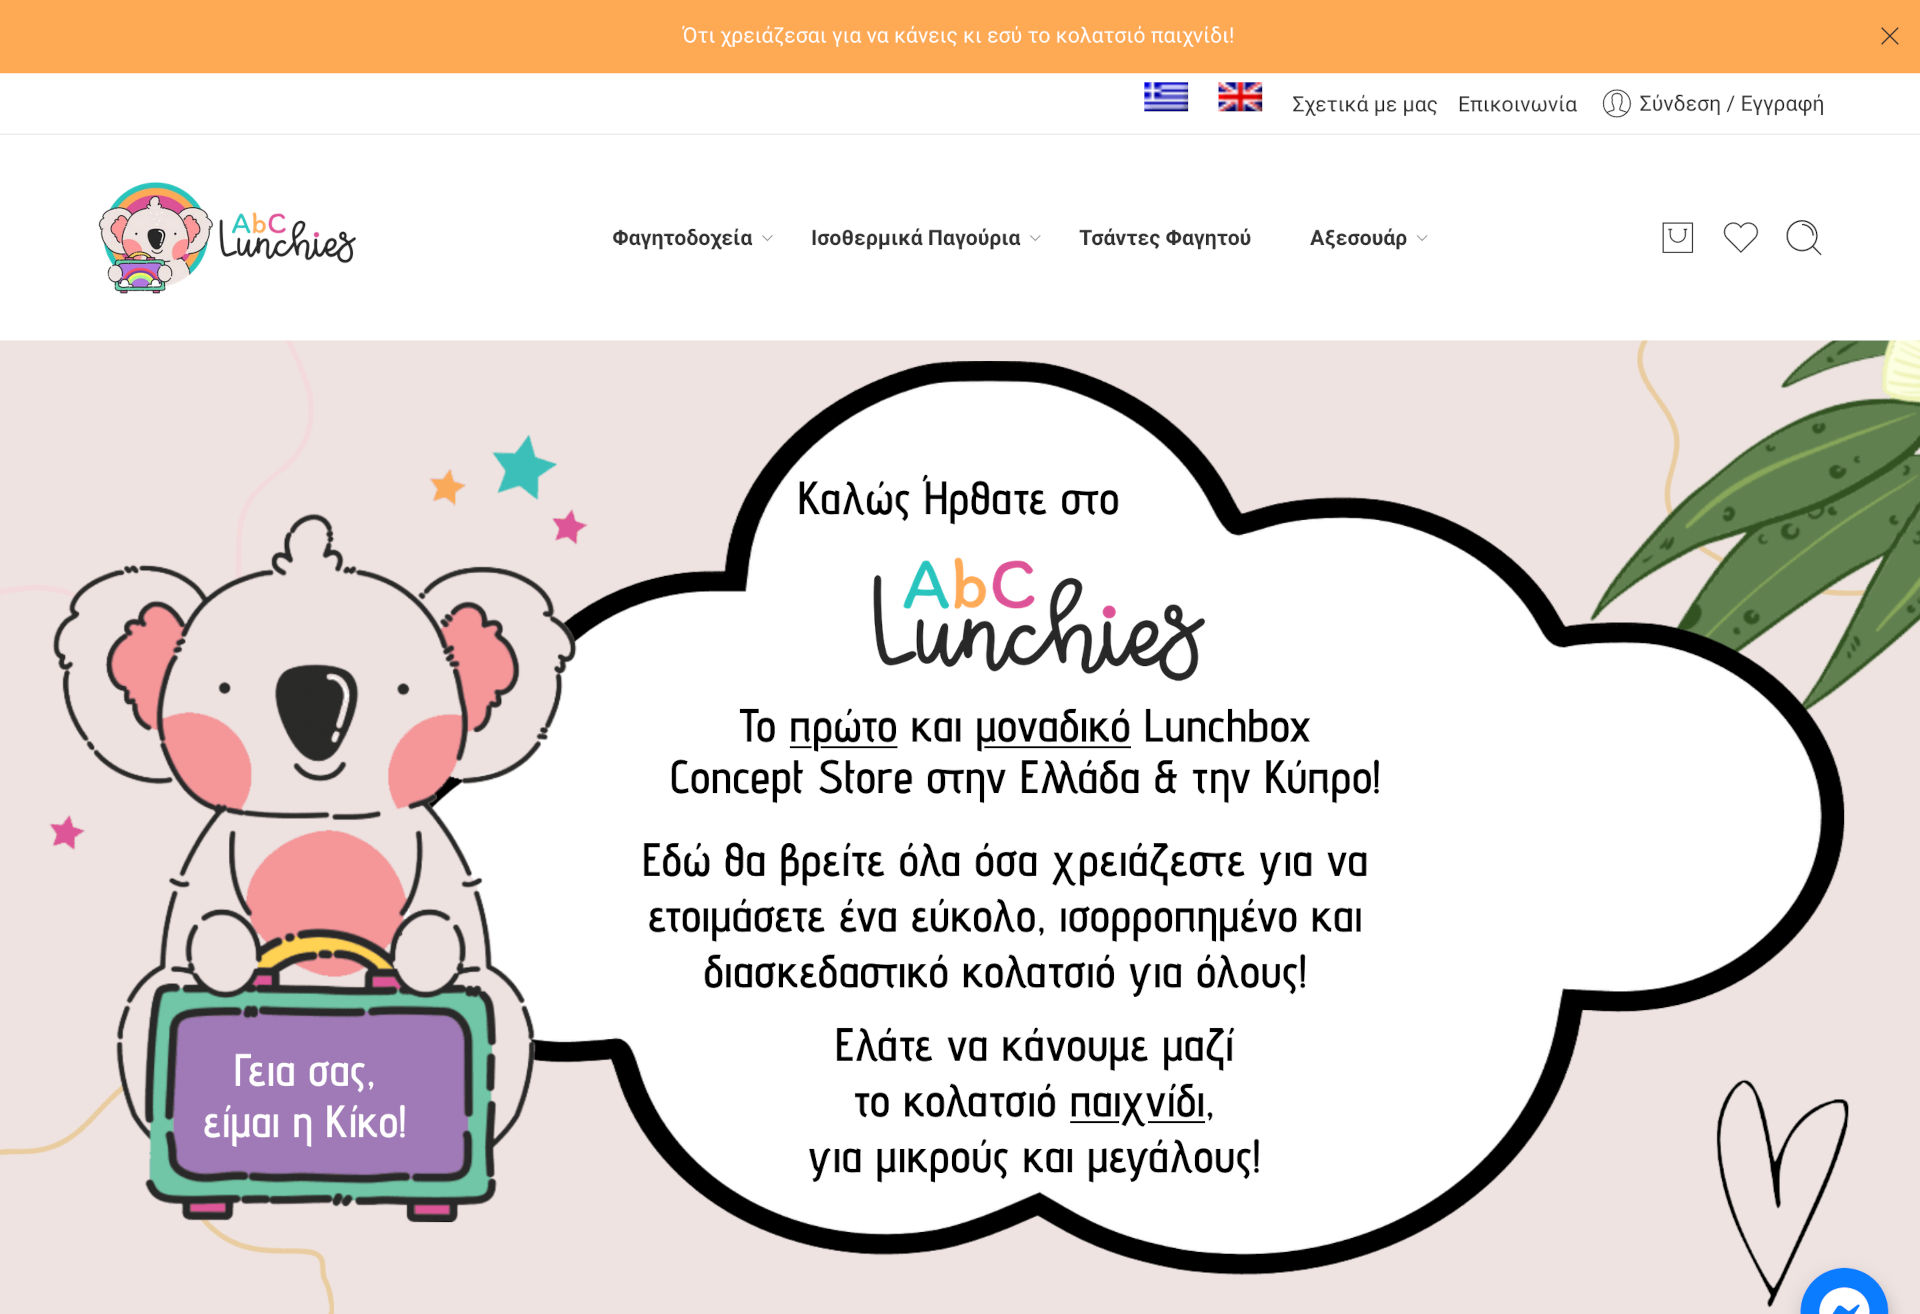The image size is (1920, 1314).
Task: Open the Επικοινωνία contact link
Action: click(x=1517, y=104)
